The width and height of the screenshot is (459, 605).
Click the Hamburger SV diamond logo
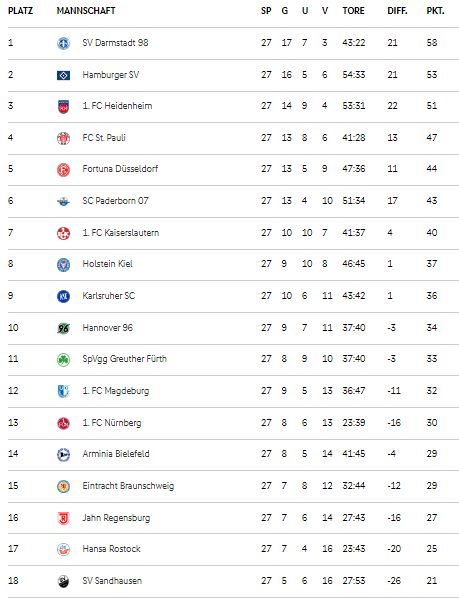pos(63,75)
